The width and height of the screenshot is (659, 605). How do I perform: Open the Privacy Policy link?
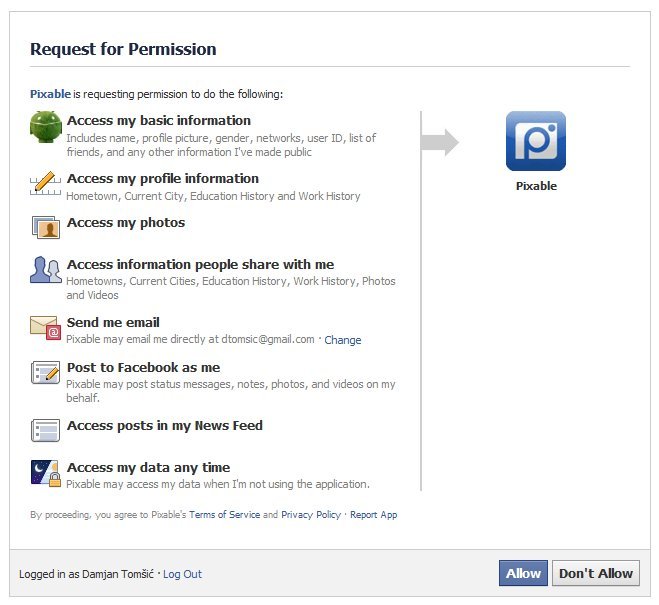point(310,515)
